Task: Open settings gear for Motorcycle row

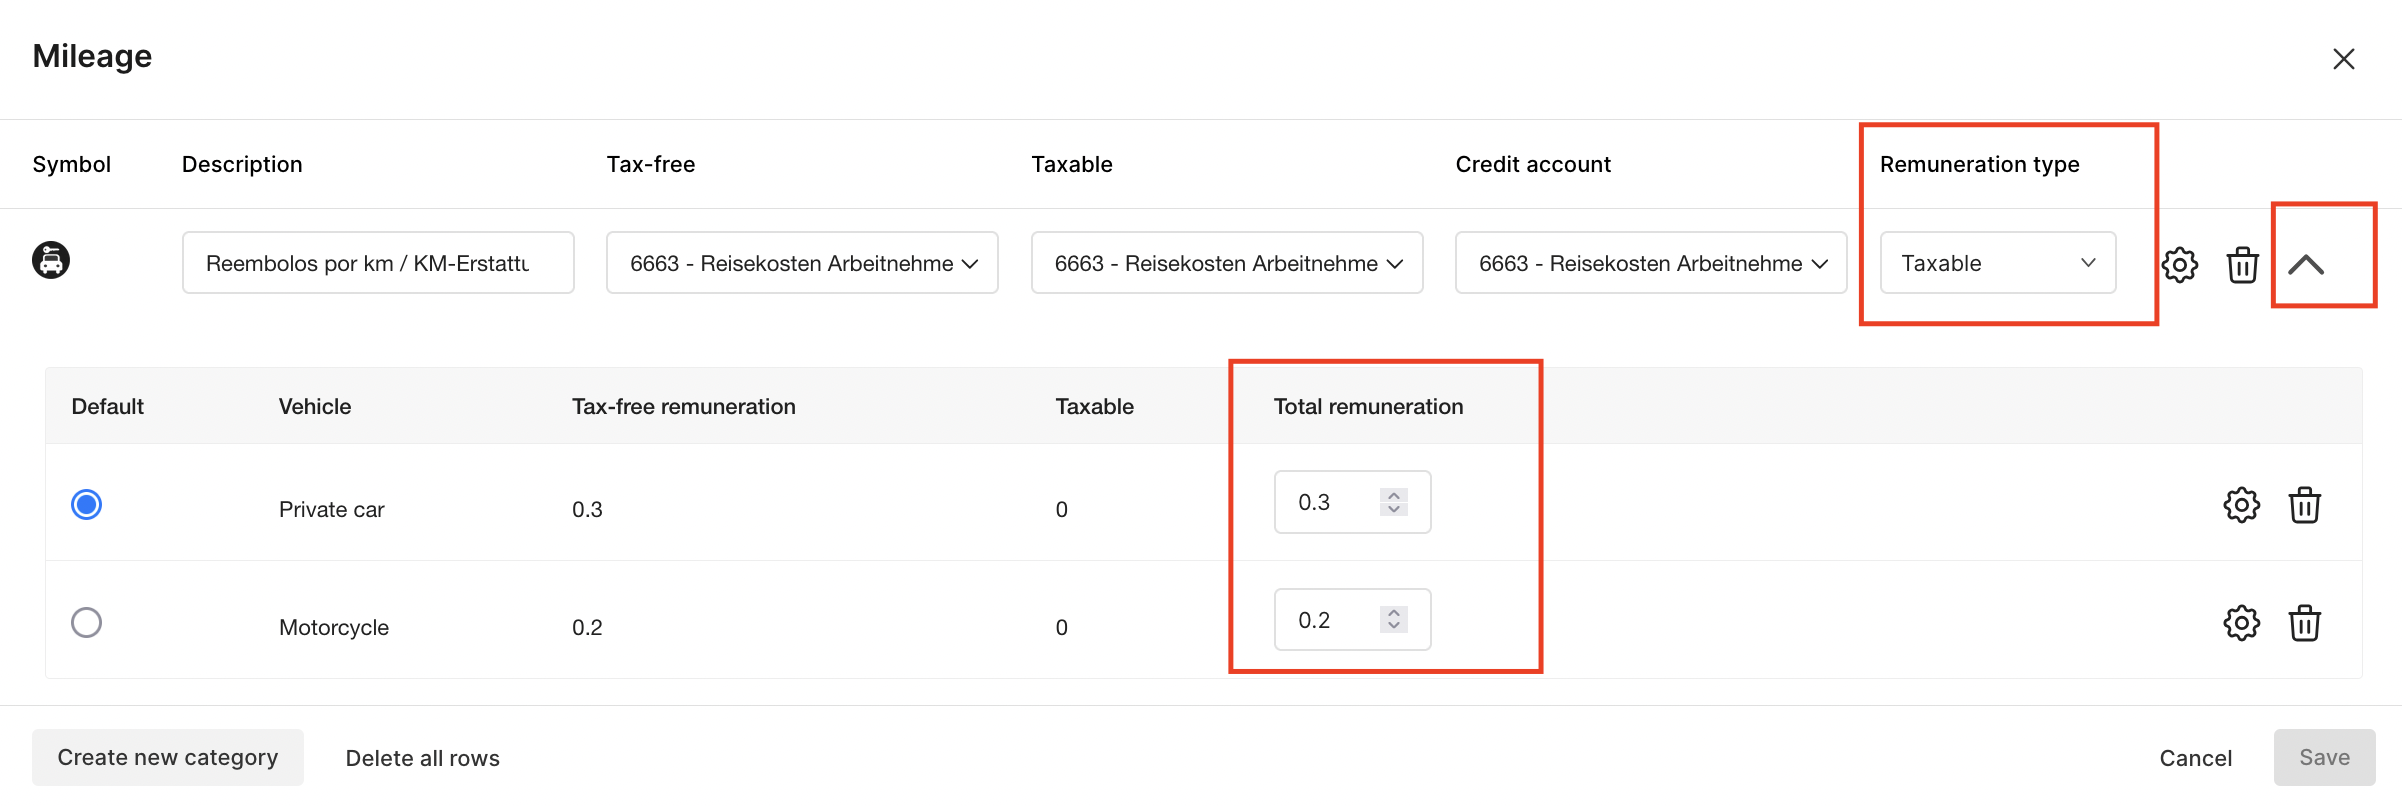Action: pos(2241,623)
